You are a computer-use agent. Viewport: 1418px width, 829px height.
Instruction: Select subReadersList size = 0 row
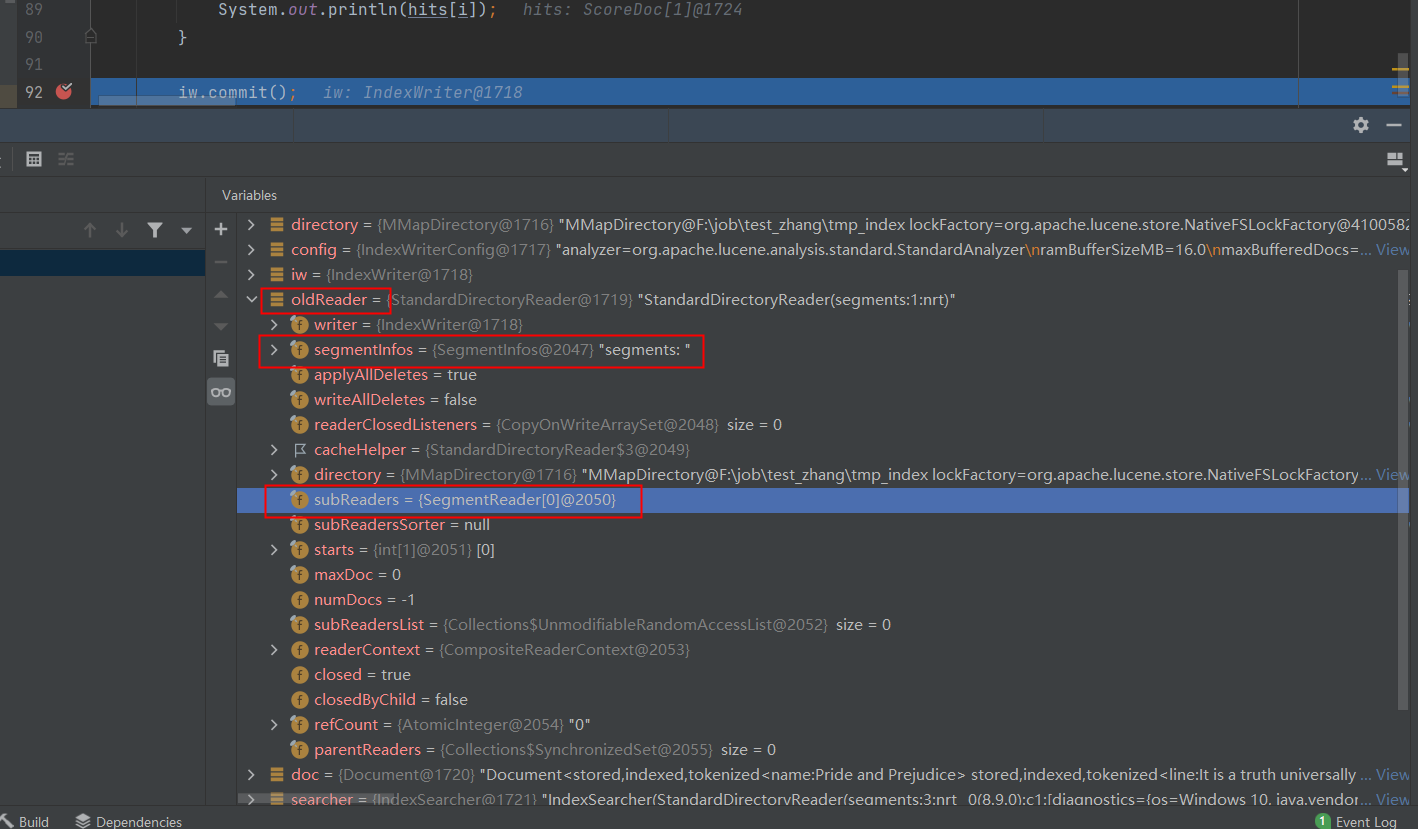[x=822, y=625]
